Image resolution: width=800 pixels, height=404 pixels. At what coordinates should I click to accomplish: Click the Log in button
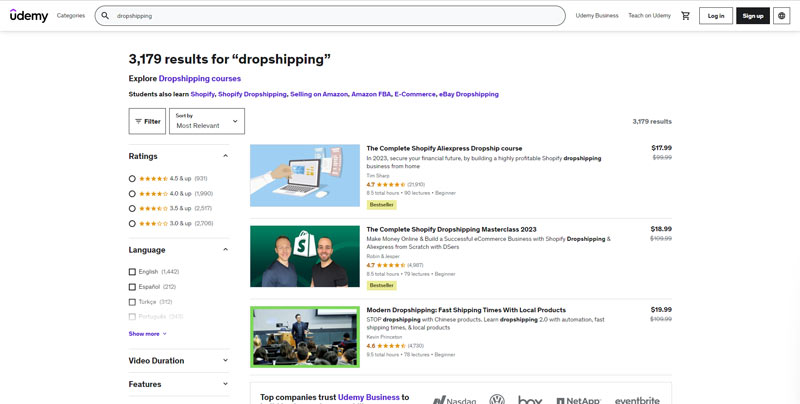pyautogui.click(x=715, y=16)
